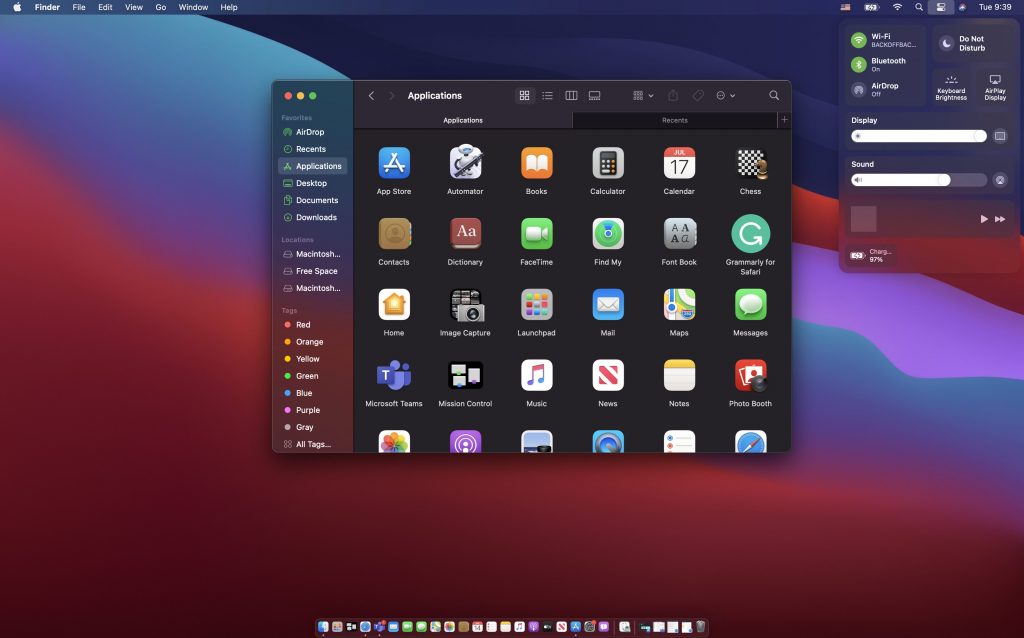Open display options beside the Display slider

coord(1000,136)
